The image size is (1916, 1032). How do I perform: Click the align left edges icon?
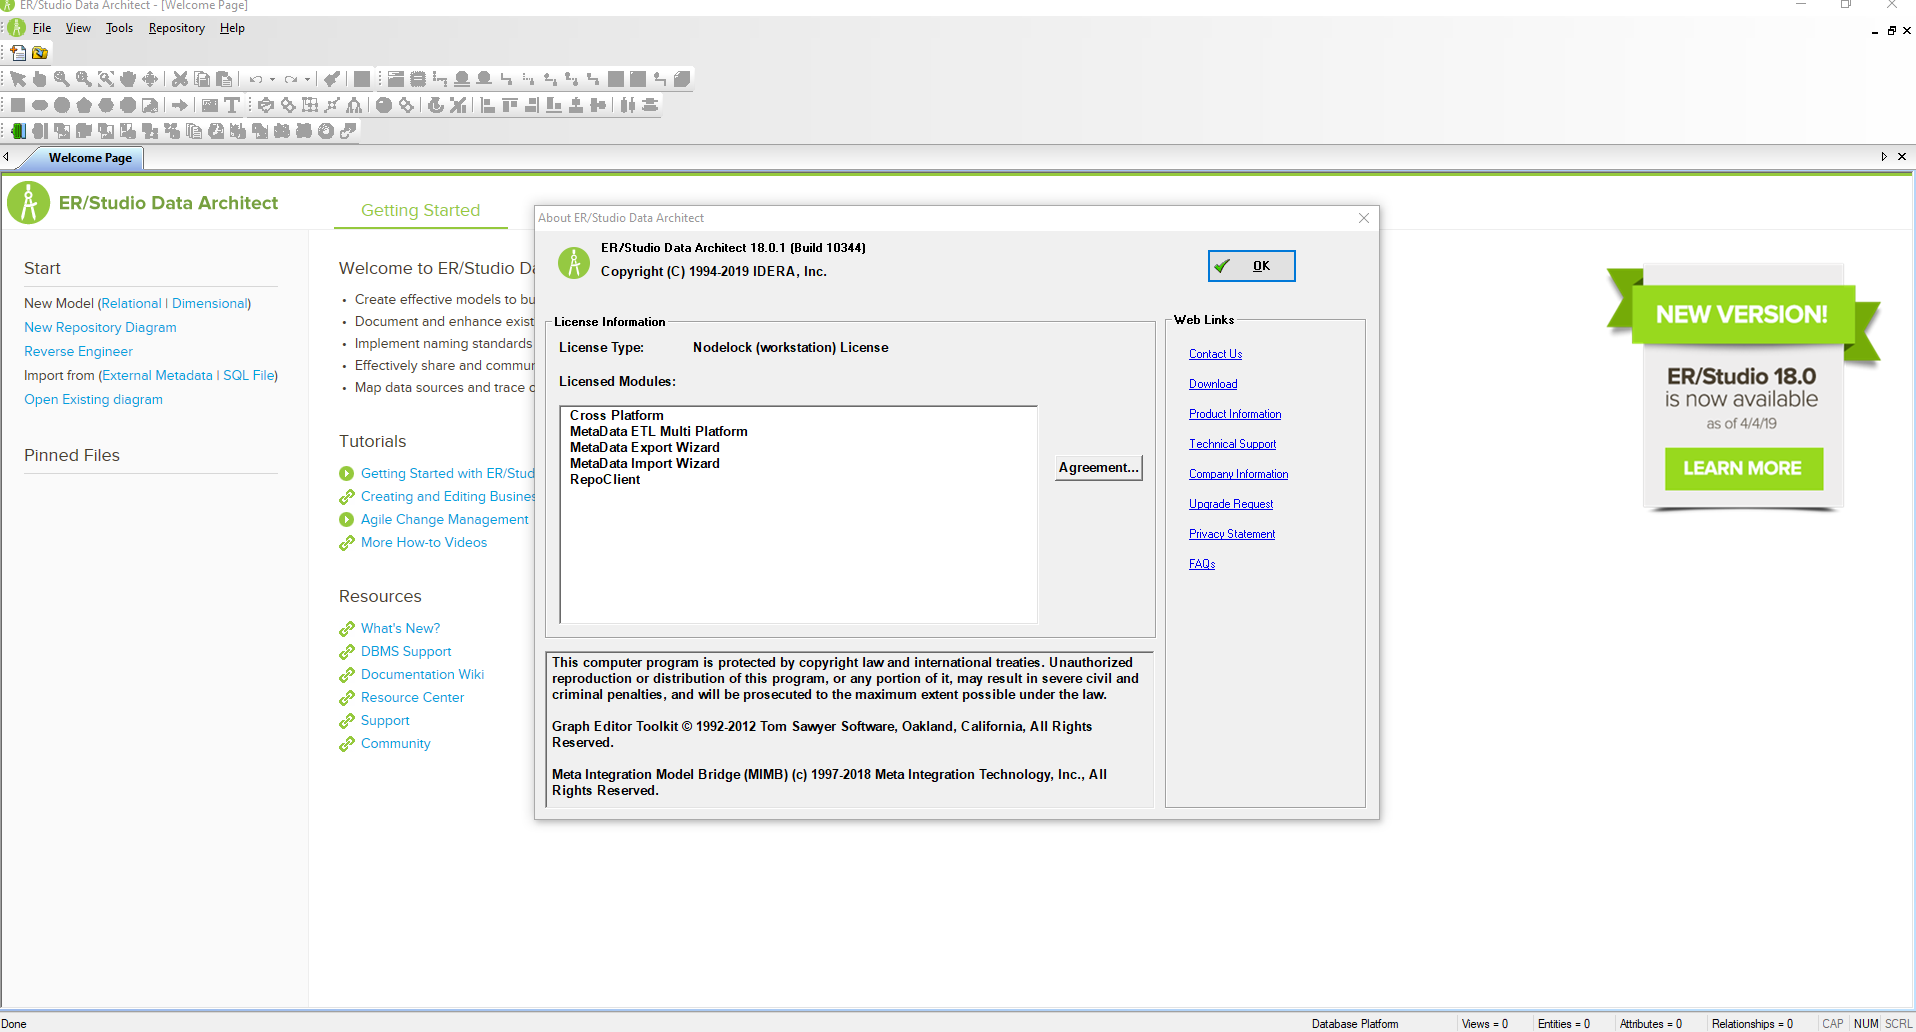tap(488, 105)
